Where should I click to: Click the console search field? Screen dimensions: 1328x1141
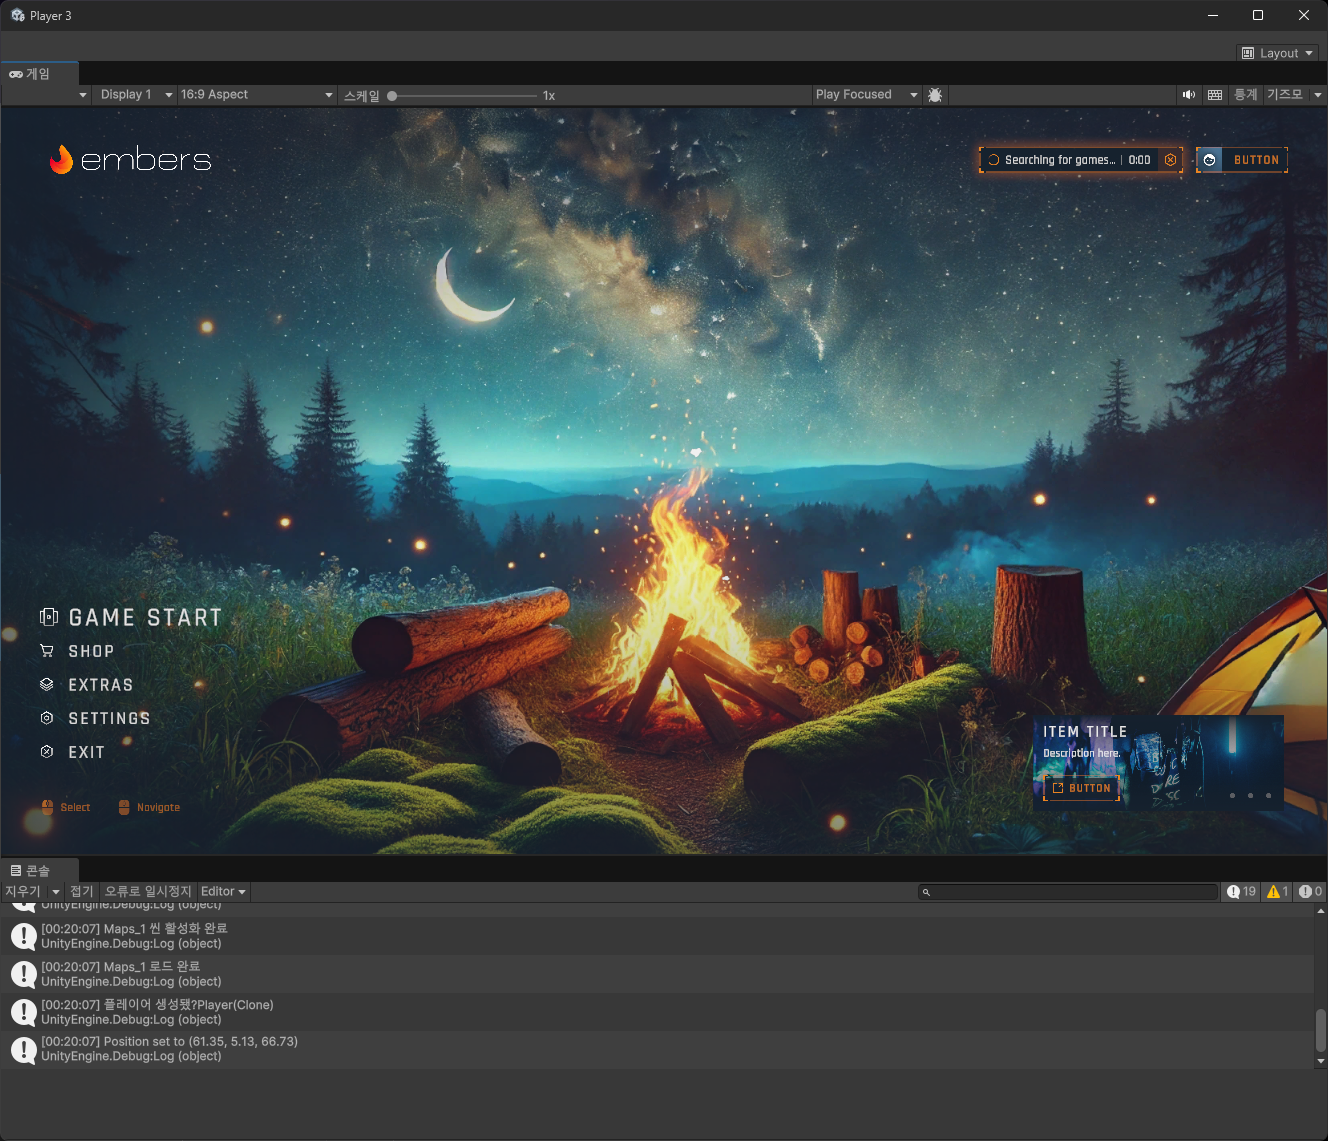(1068, 892)
